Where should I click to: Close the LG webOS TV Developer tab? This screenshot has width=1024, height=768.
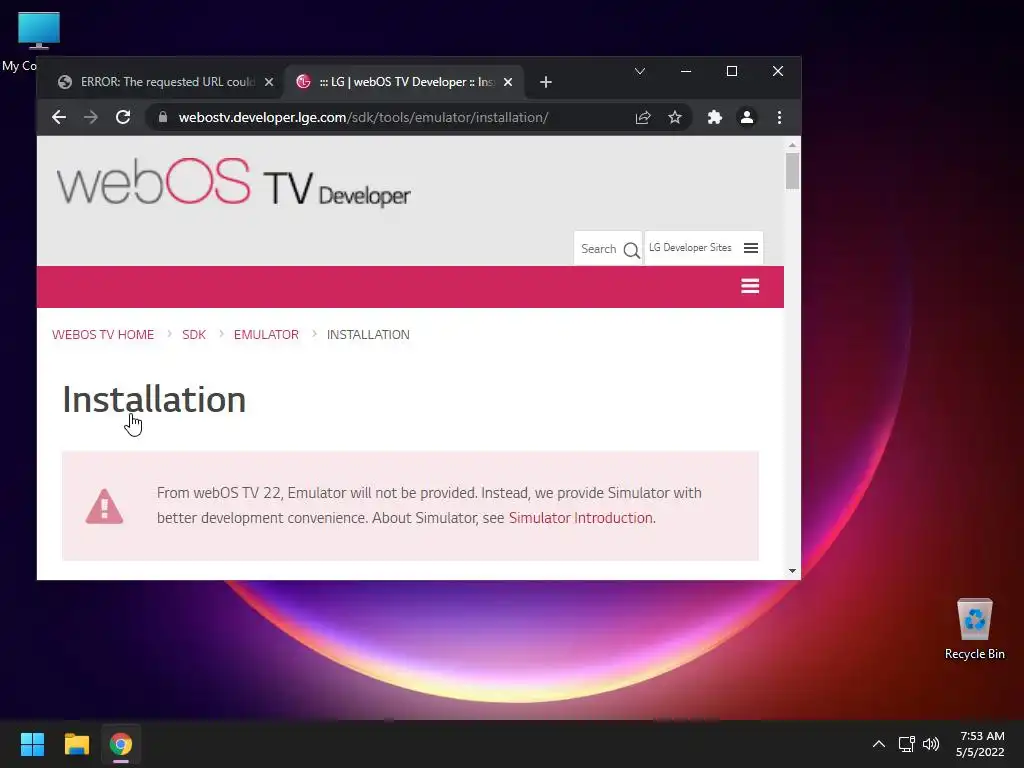508,82
